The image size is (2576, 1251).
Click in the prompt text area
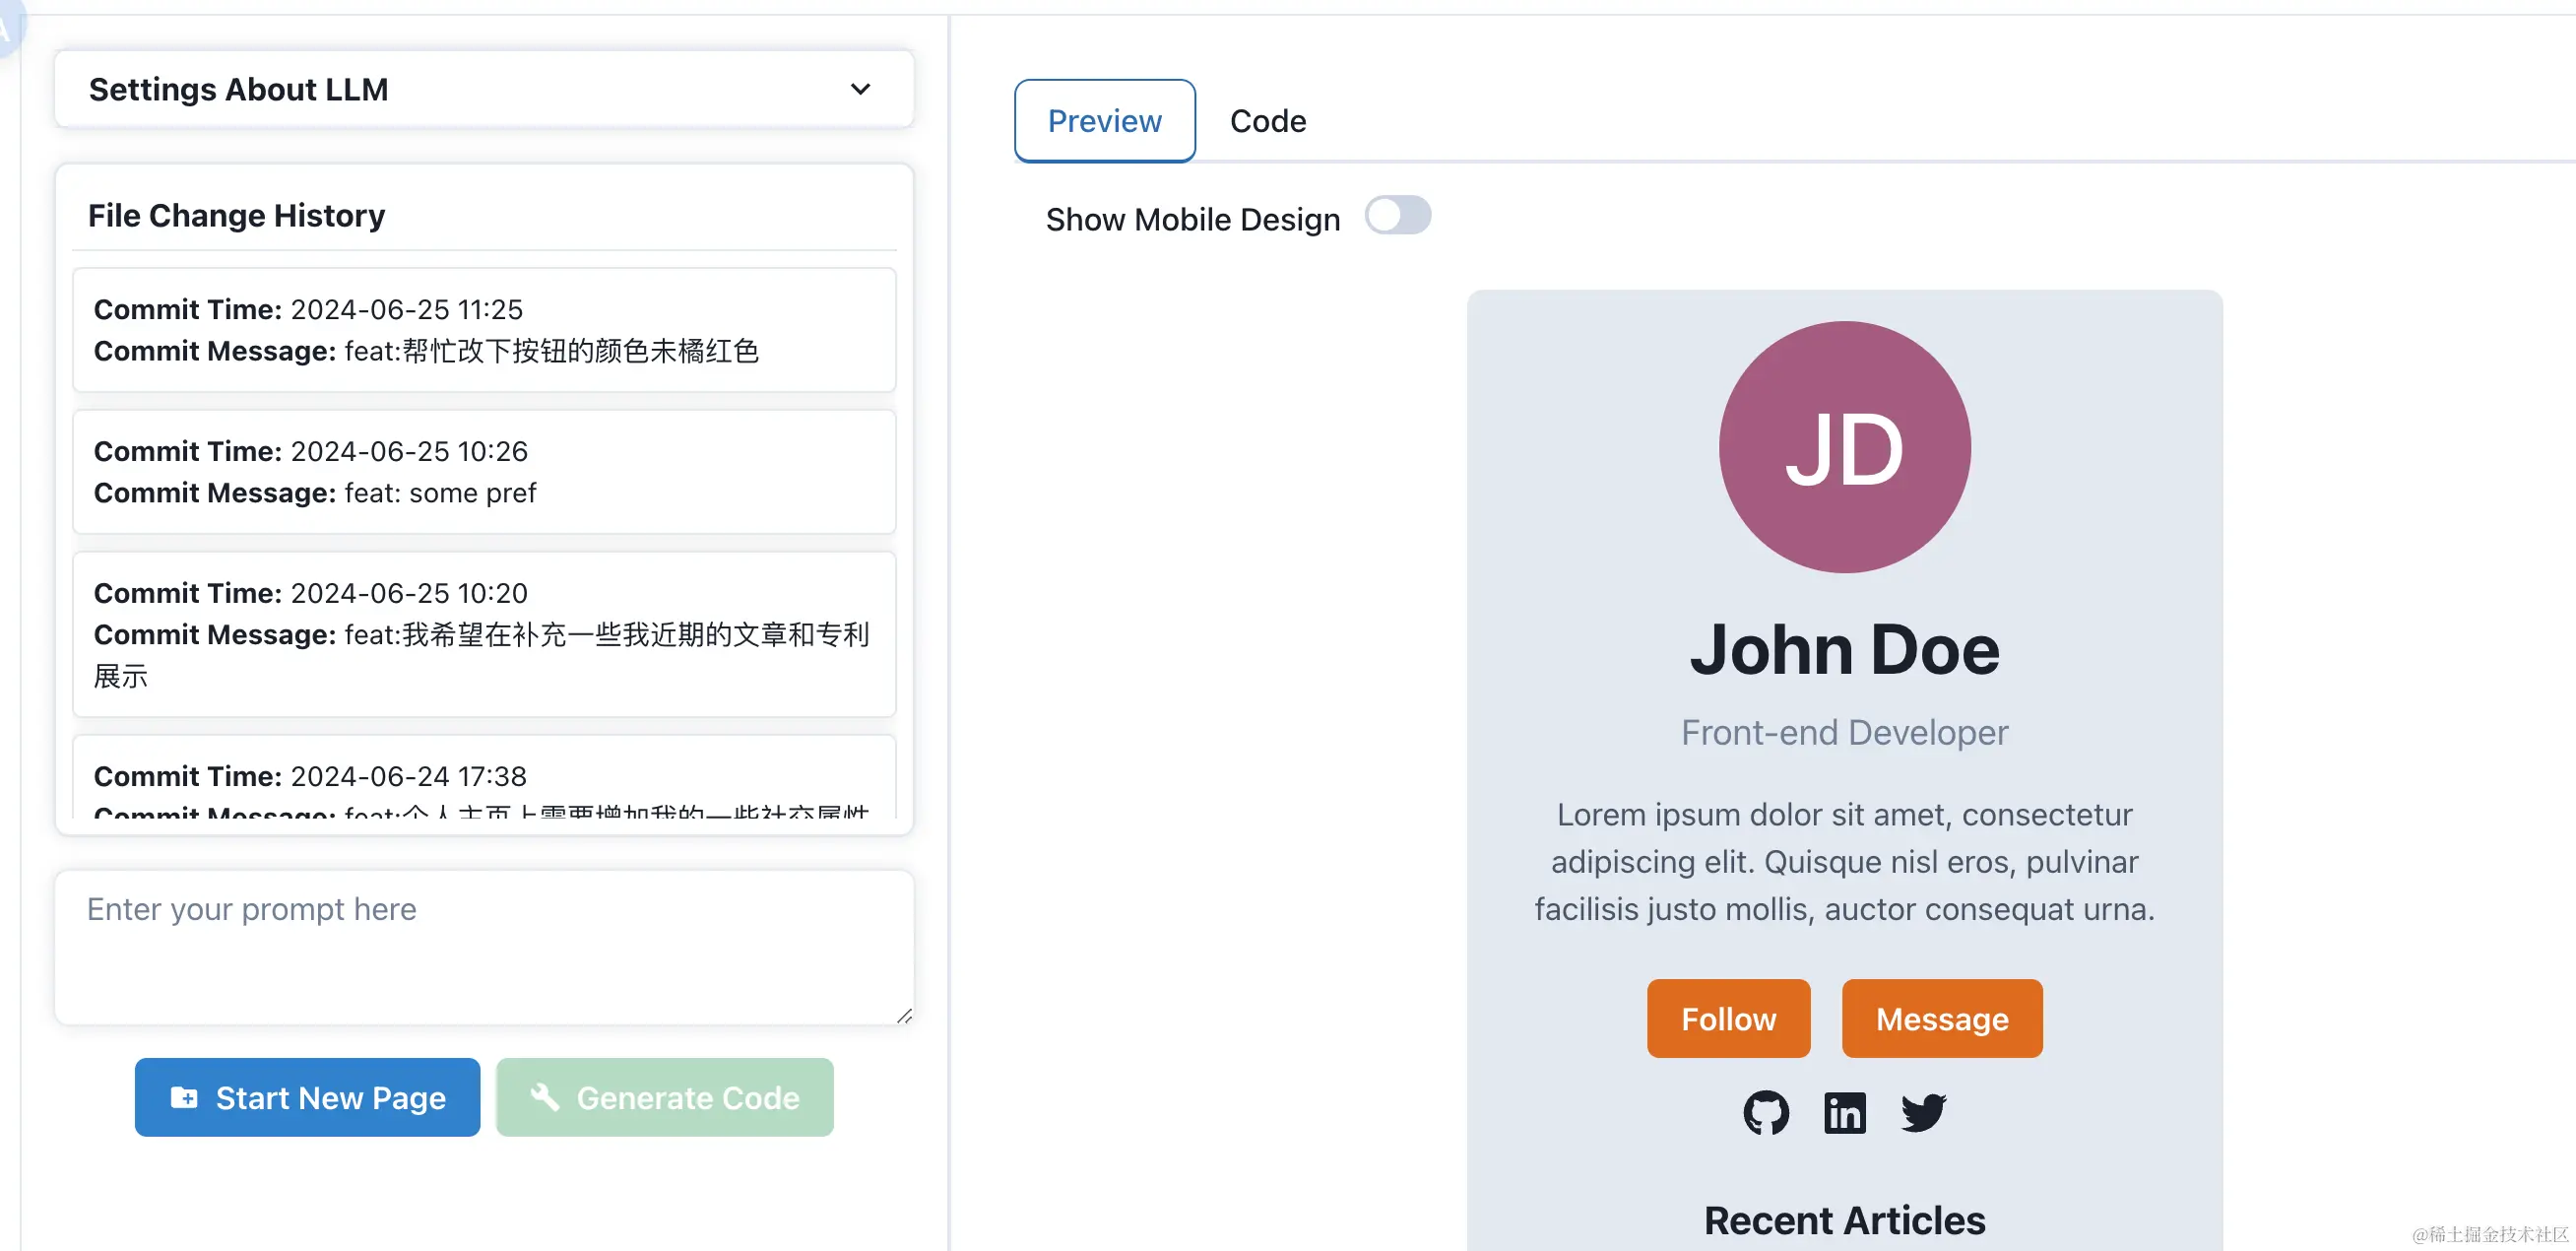[484, 946]
